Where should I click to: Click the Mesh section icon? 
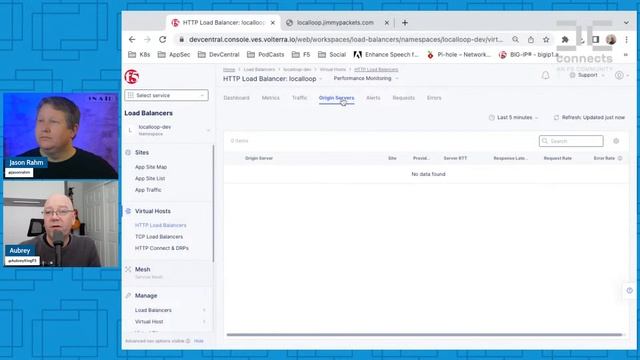pos(128,269)
